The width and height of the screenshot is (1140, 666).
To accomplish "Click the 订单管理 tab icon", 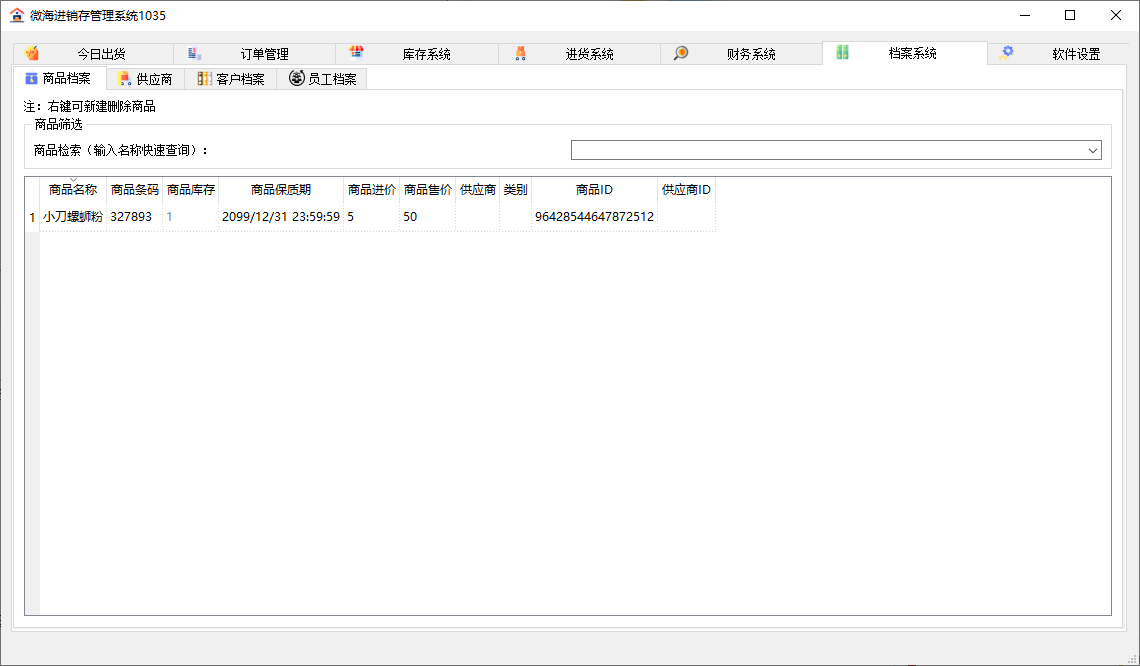I will point(195,54).
